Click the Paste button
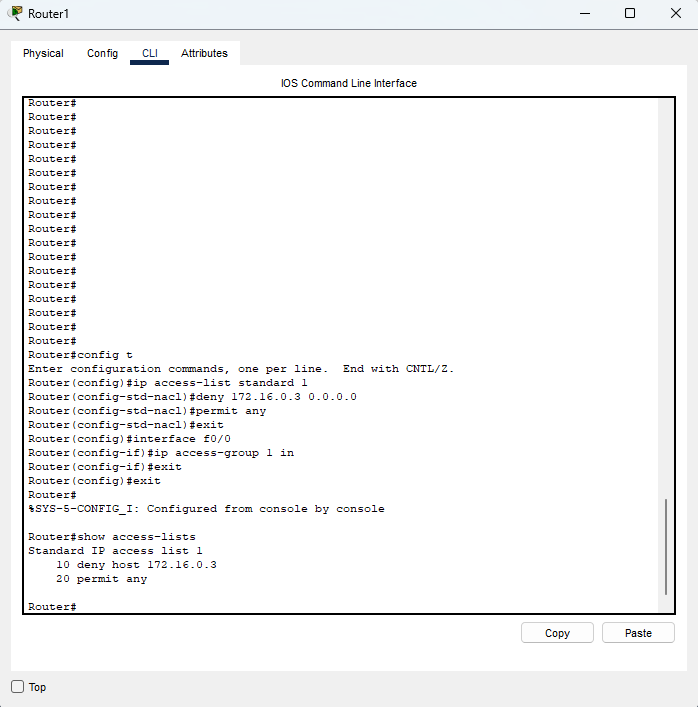 (x=638, y=633)
